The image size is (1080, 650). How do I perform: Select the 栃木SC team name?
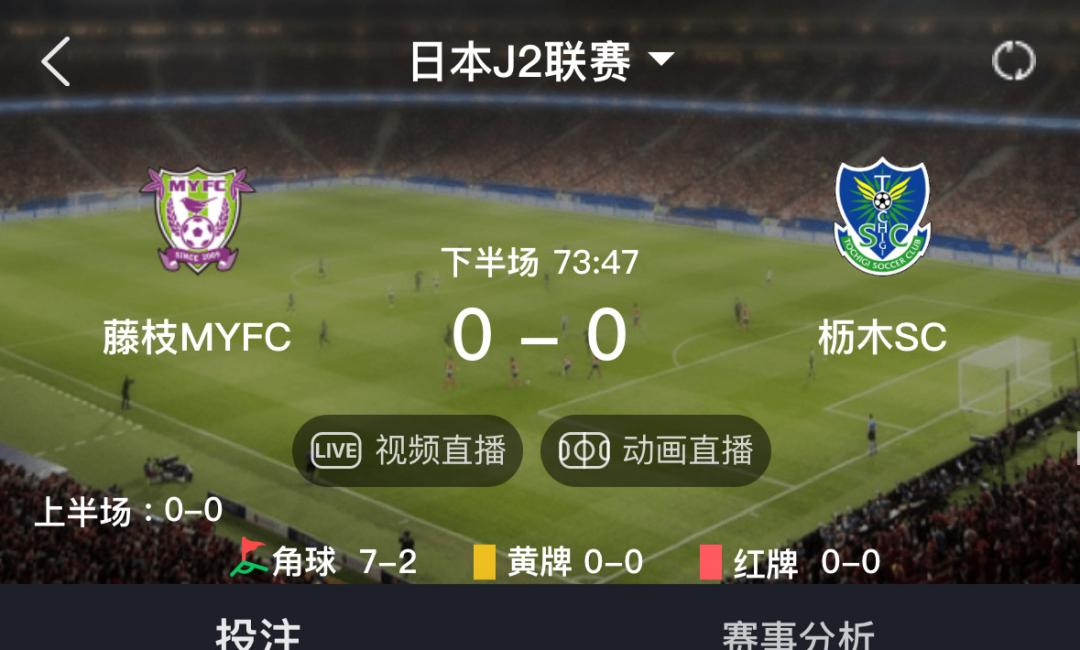(x=882, y=337)
